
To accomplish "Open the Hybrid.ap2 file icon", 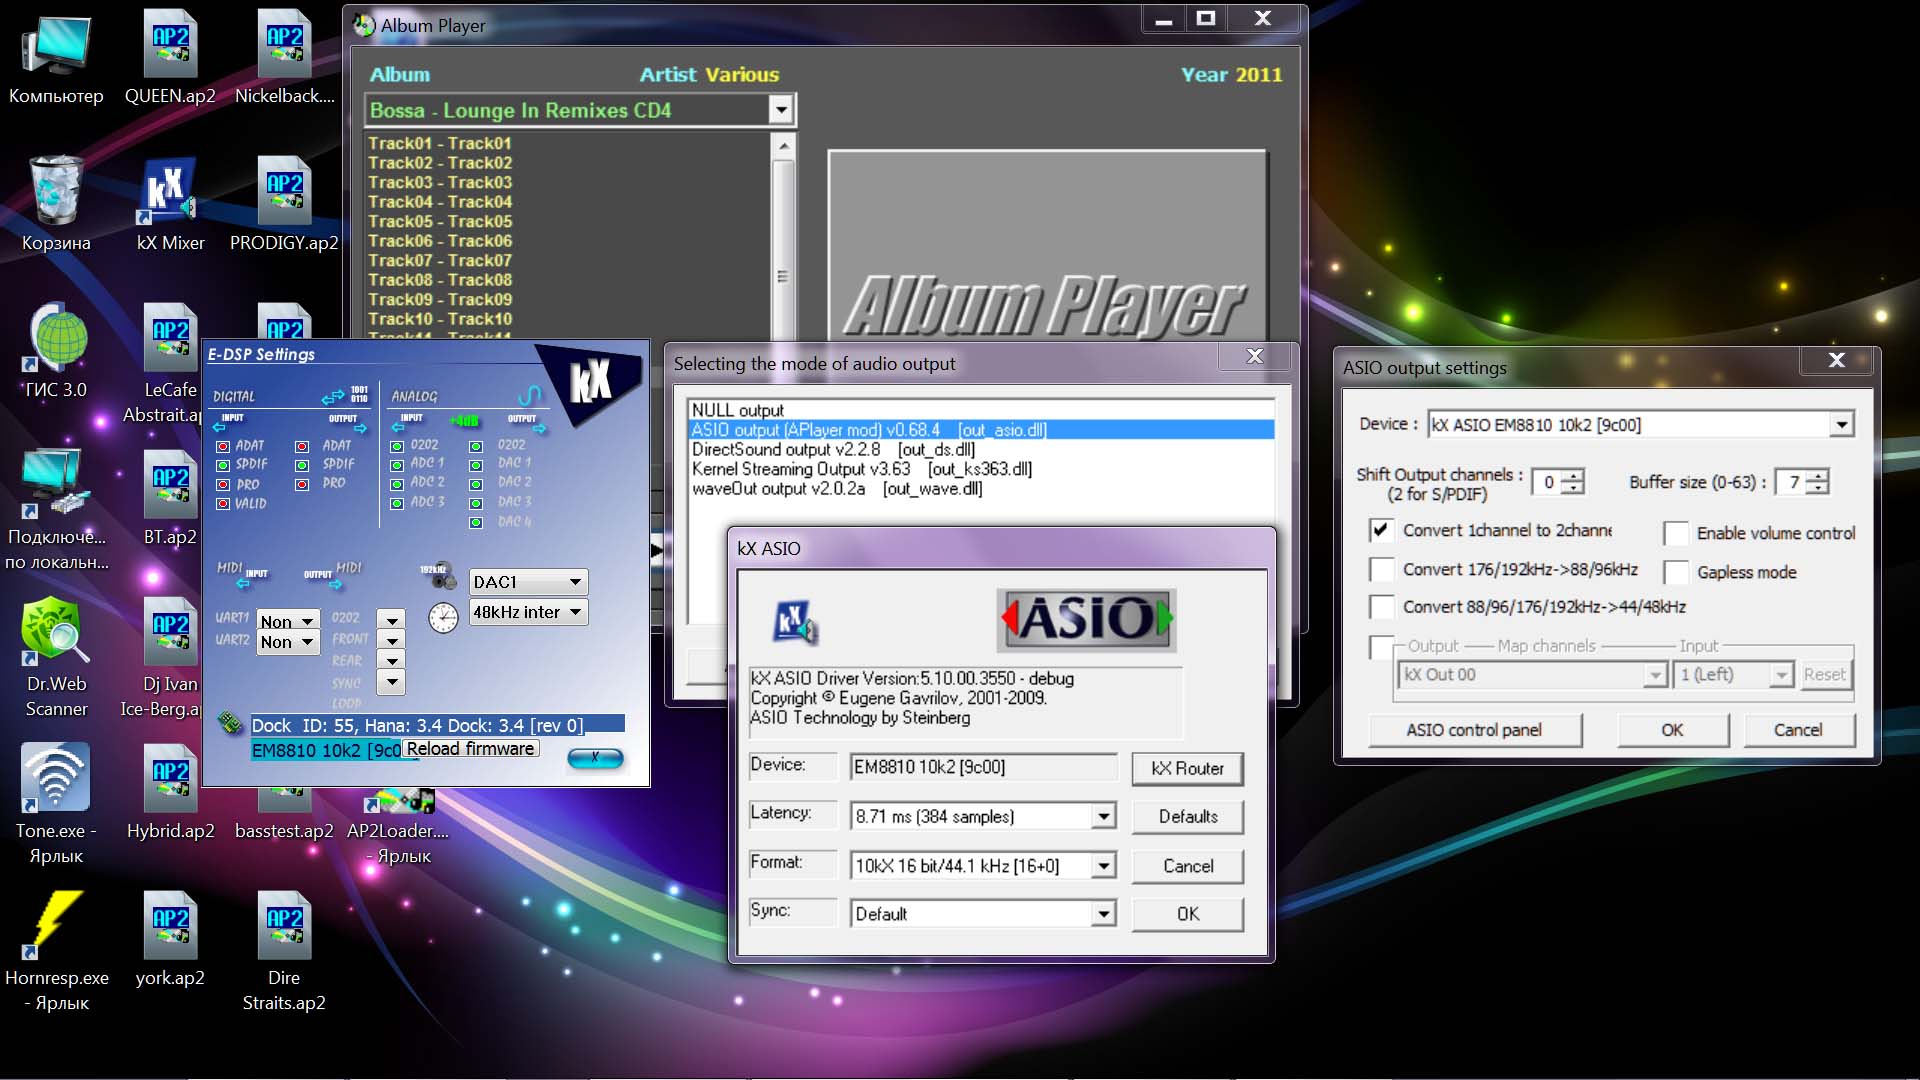I will click(x=170, y=792).
